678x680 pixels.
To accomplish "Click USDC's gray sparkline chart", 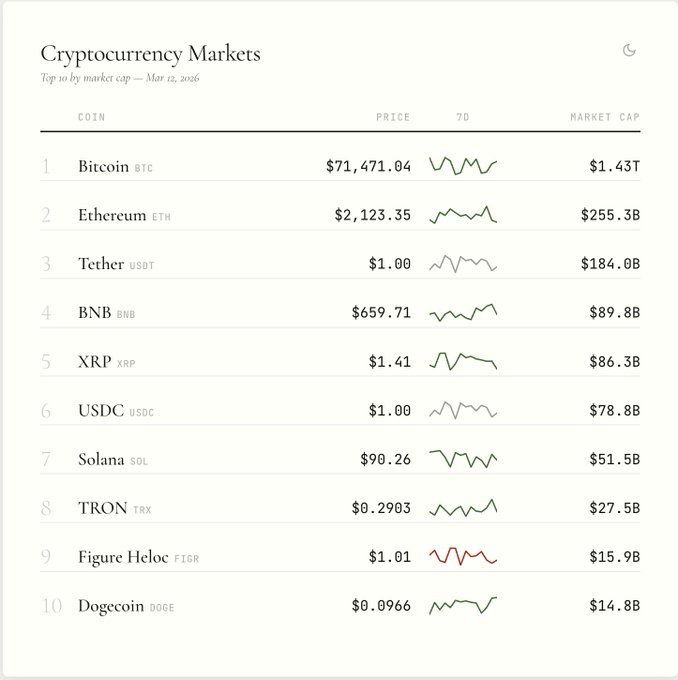I will click(x=463, y=410).
